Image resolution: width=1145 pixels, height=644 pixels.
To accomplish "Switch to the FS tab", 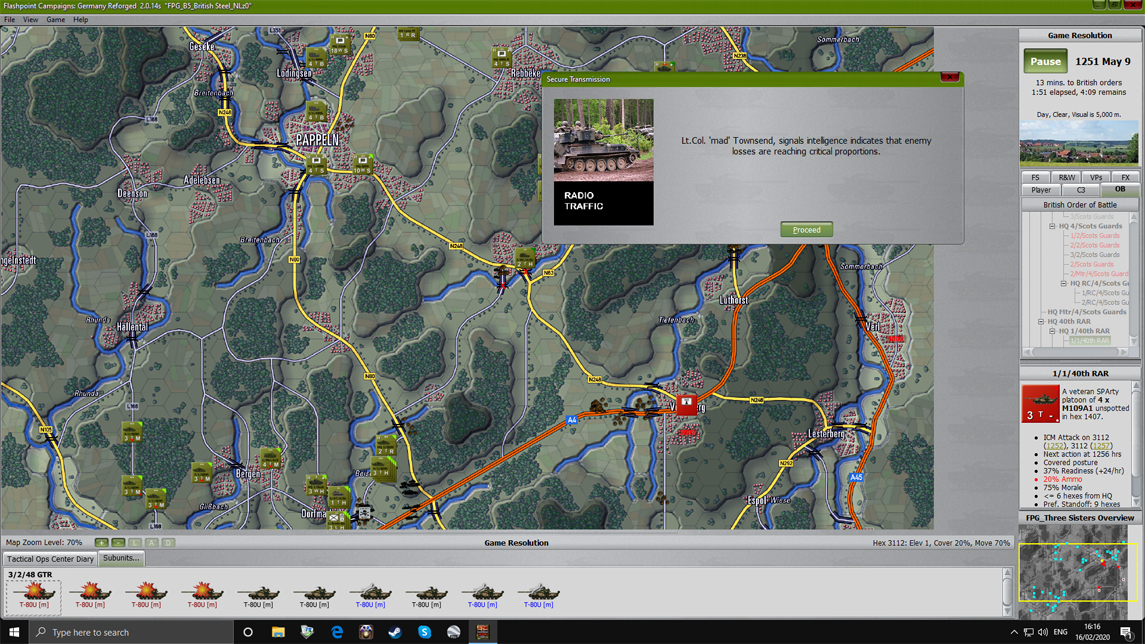I will [x=1035, y=177].
